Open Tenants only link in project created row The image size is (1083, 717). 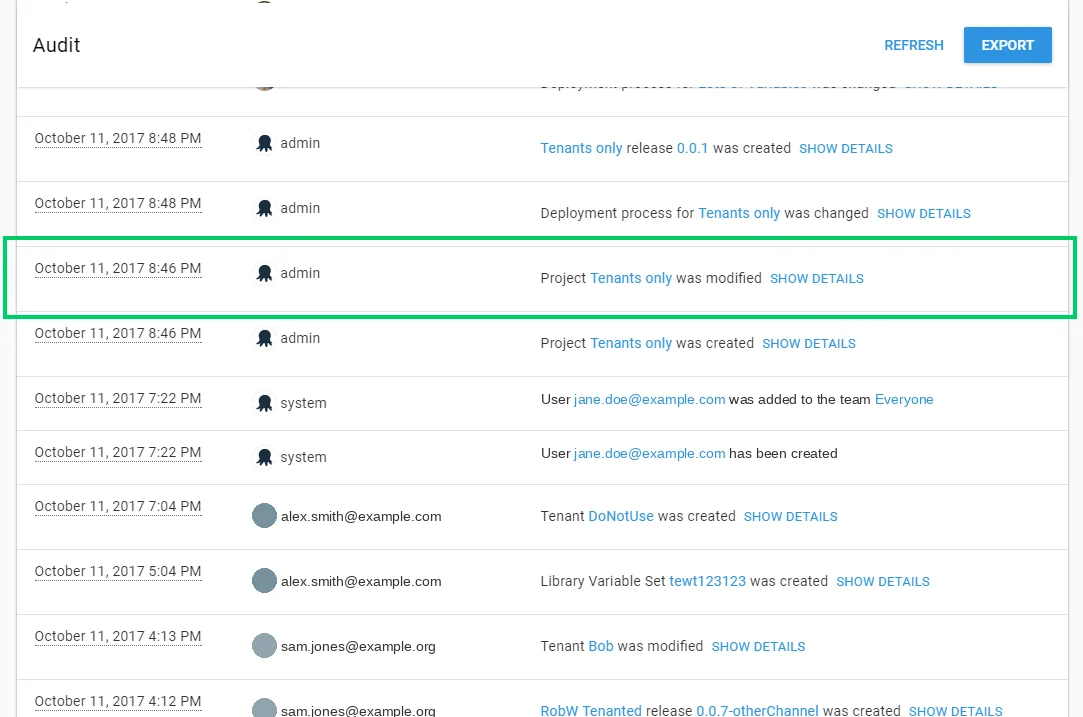tap(631, 343)
